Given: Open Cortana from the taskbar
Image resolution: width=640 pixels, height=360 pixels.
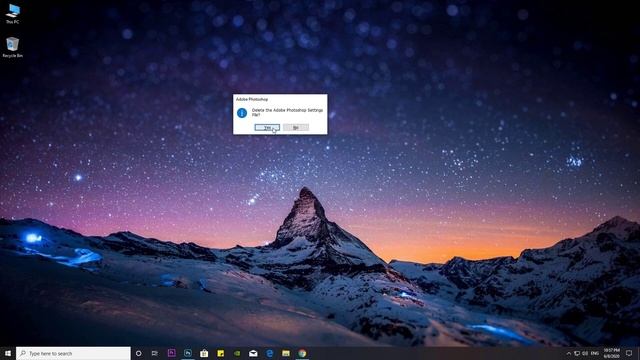Looking at the screenshot, I should point(138,353).
